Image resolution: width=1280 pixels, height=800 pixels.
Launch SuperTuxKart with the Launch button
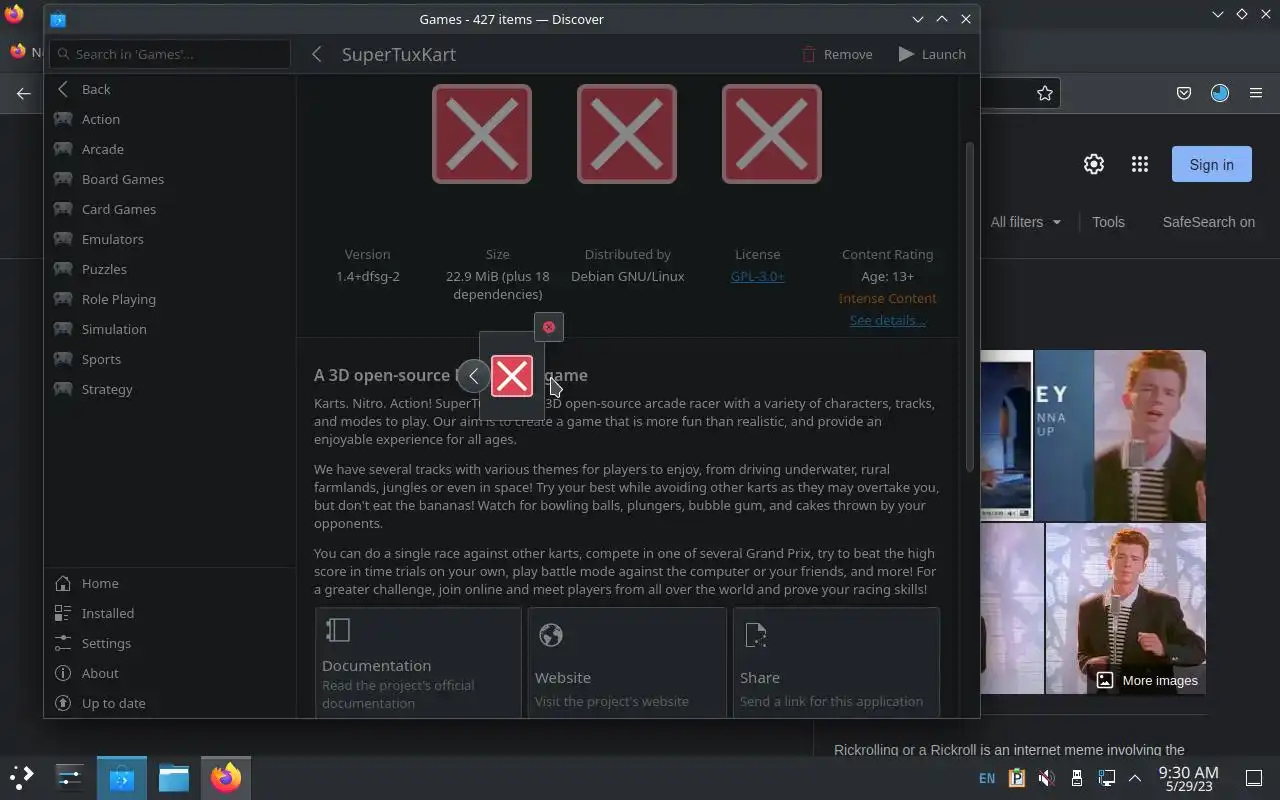pos(932,54)
